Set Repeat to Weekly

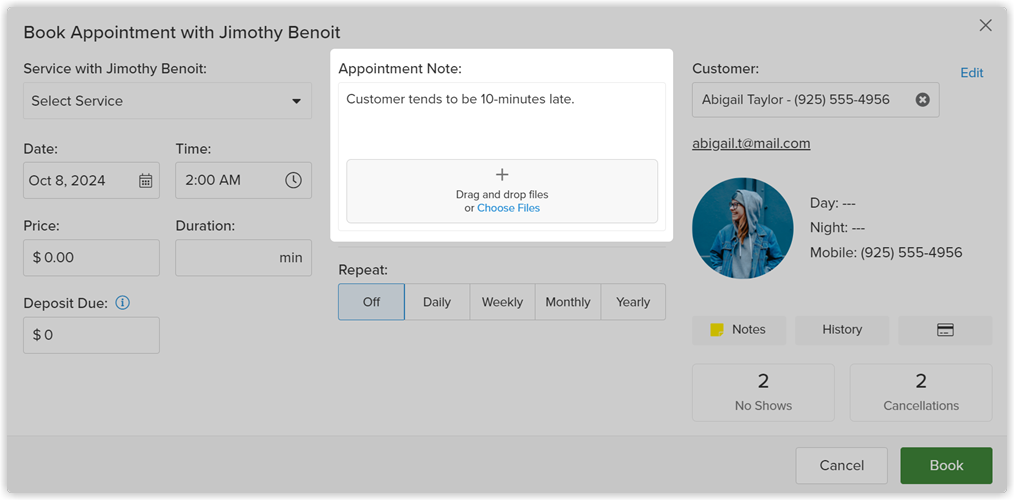(x=502, y=302)
